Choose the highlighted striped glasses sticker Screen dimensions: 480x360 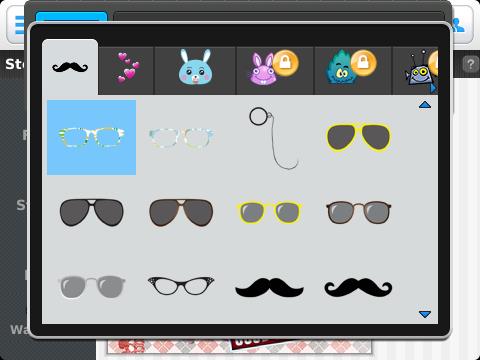point(91,137)
